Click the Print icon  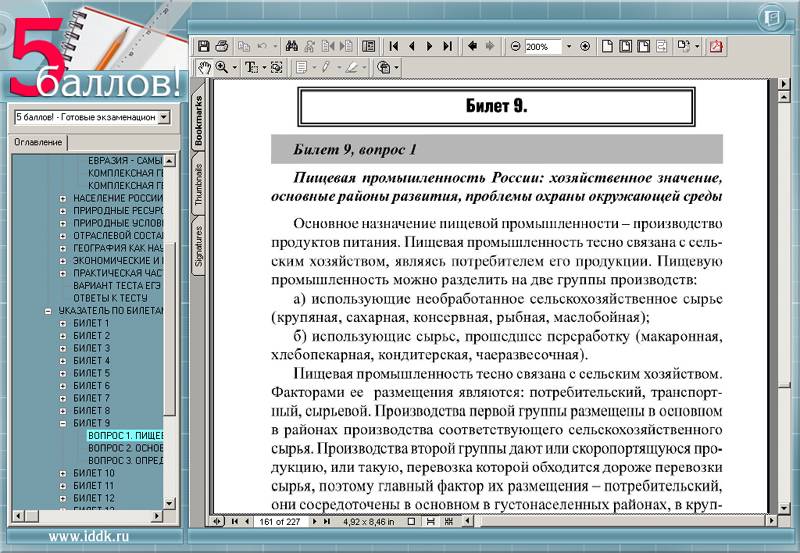click(x=221, y=46)
